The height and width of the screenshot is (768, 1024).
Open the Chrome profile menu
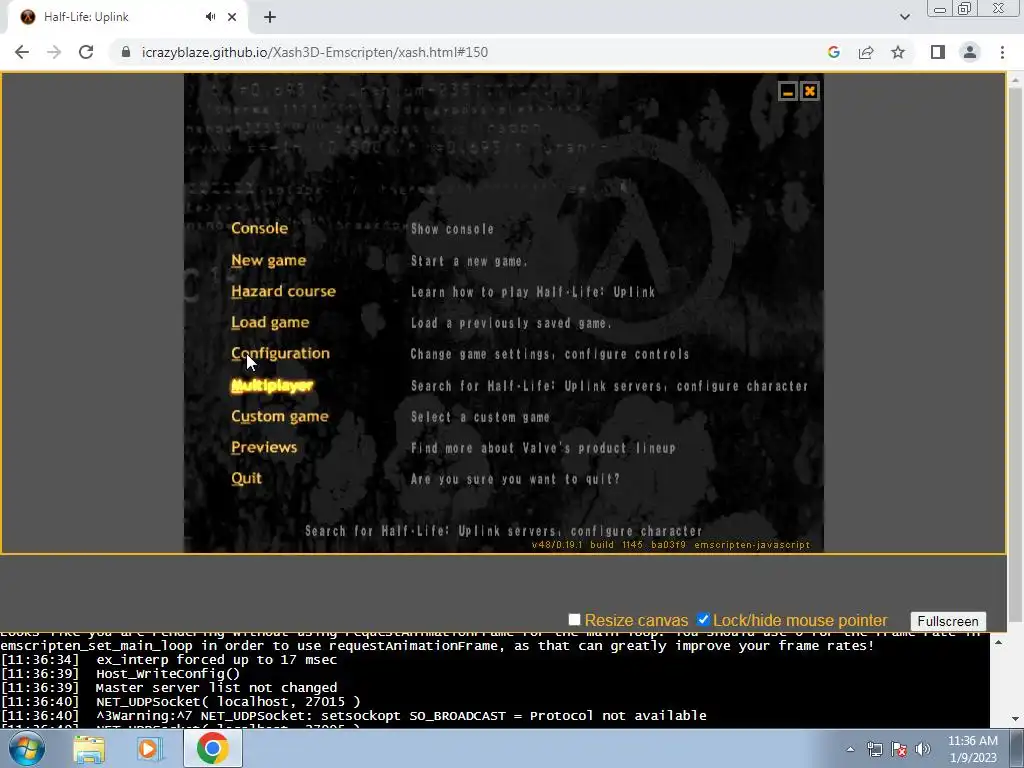[x=970, y=52]
